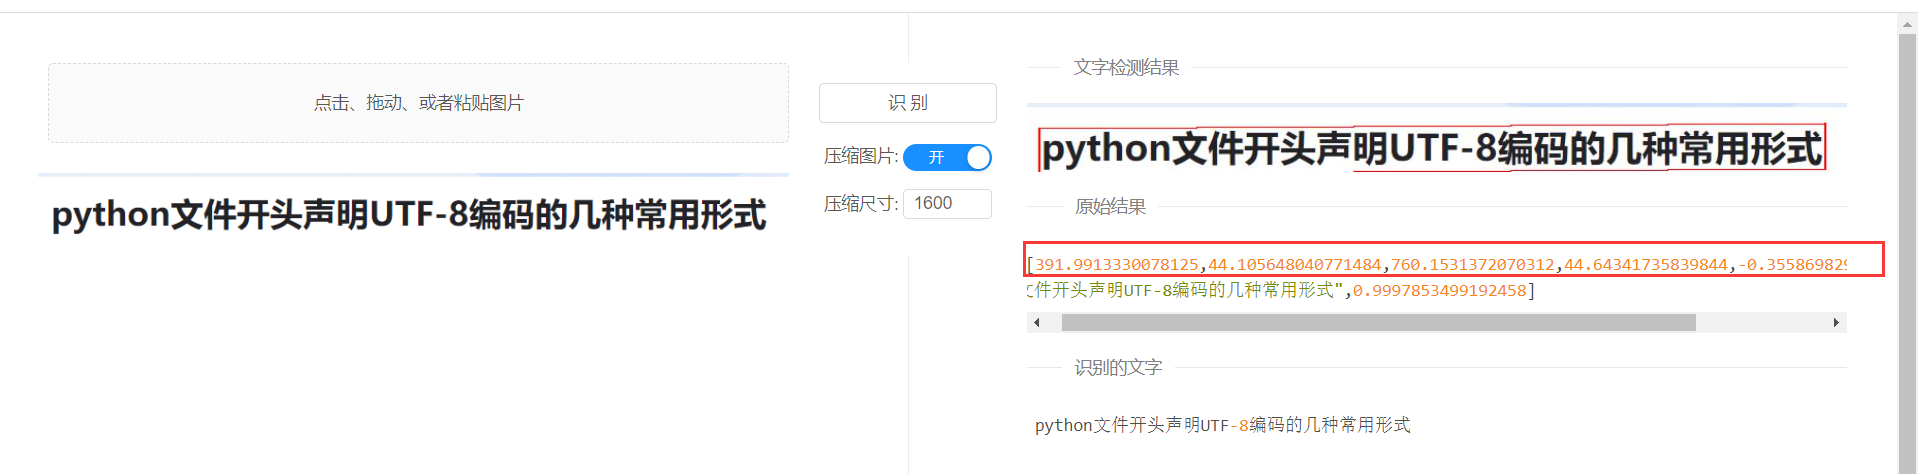Image resolution: width=1918 pixels, height=474 pixels.
Task: Click the image upload drop area
Action: pyautogui.click(x=418, y=103)
